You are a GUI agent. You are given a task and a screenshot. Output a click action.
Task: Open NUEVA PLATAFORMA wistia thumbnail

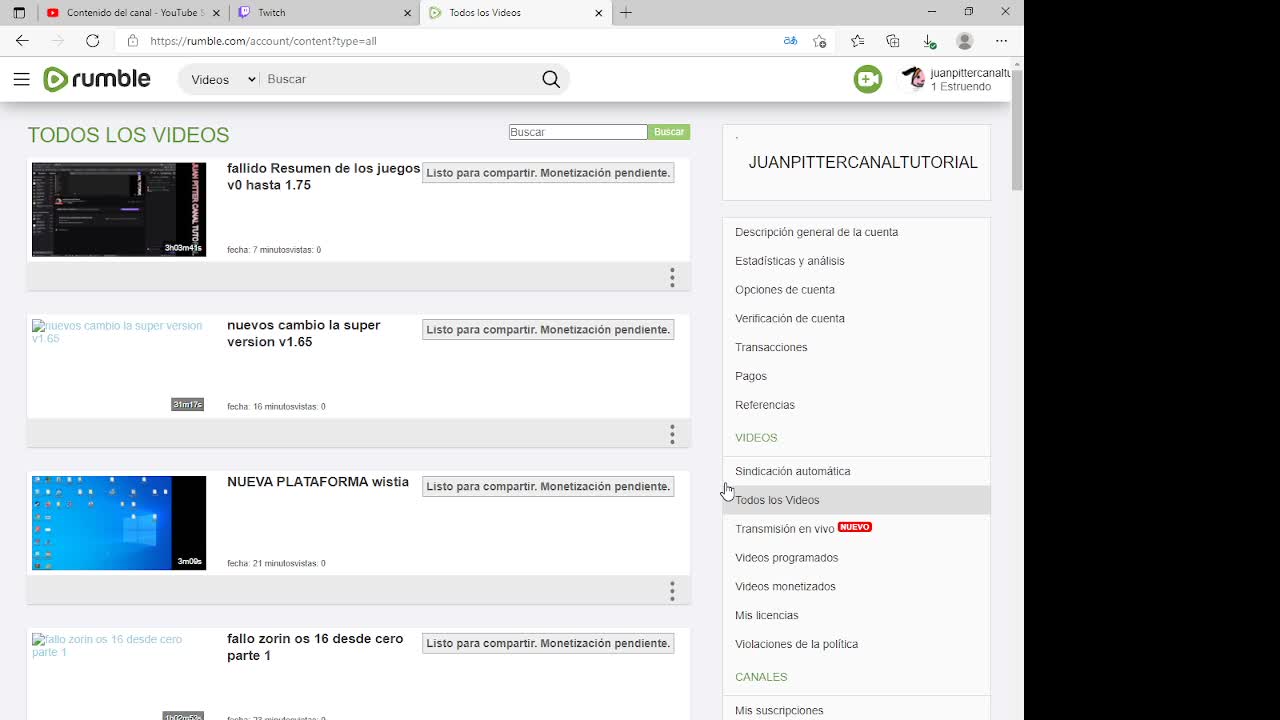pos(119,523)
